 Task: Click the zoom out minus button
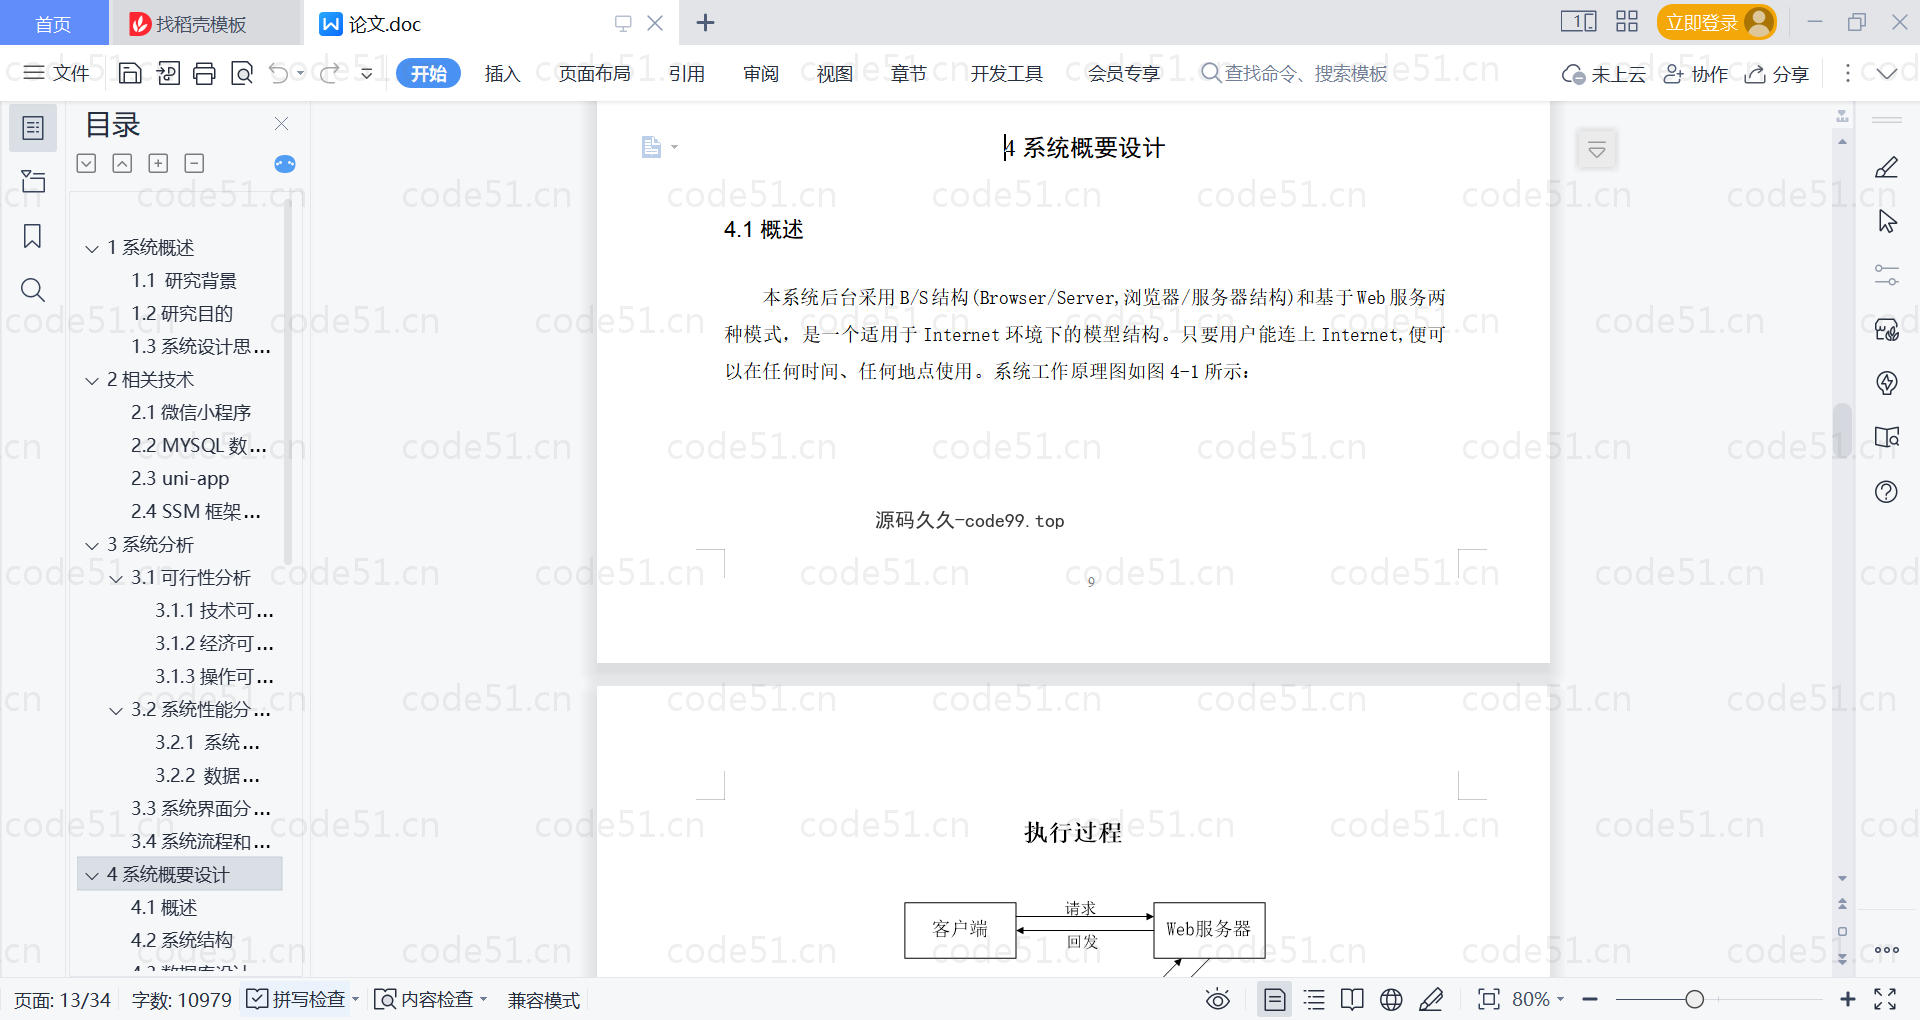[x=1590, y=999]
